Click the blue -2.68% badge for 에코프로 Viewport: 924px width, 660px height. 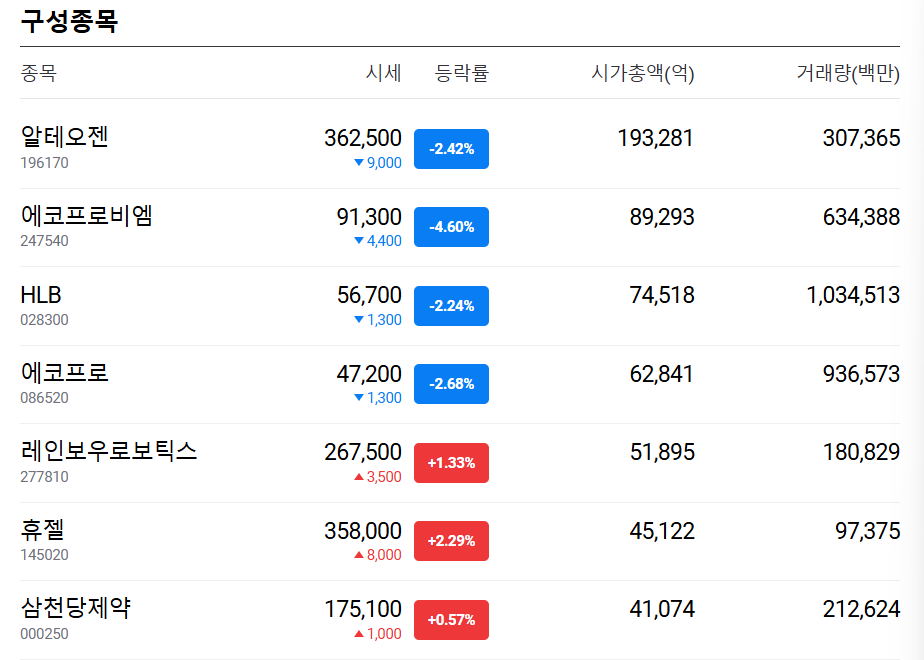click(x=451, y=384)
